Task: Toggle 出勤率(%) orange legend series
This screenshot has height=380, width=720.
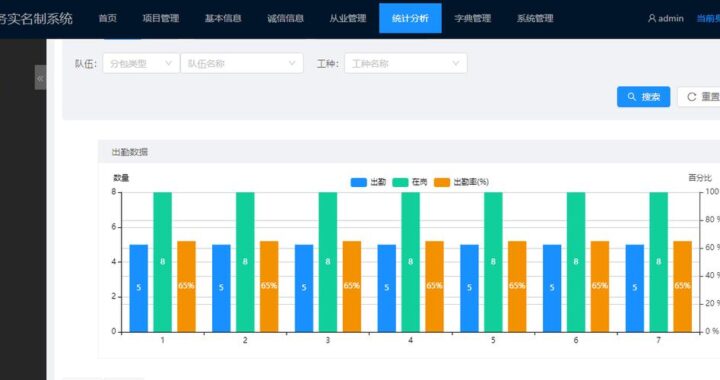Action: coord(461,182)
